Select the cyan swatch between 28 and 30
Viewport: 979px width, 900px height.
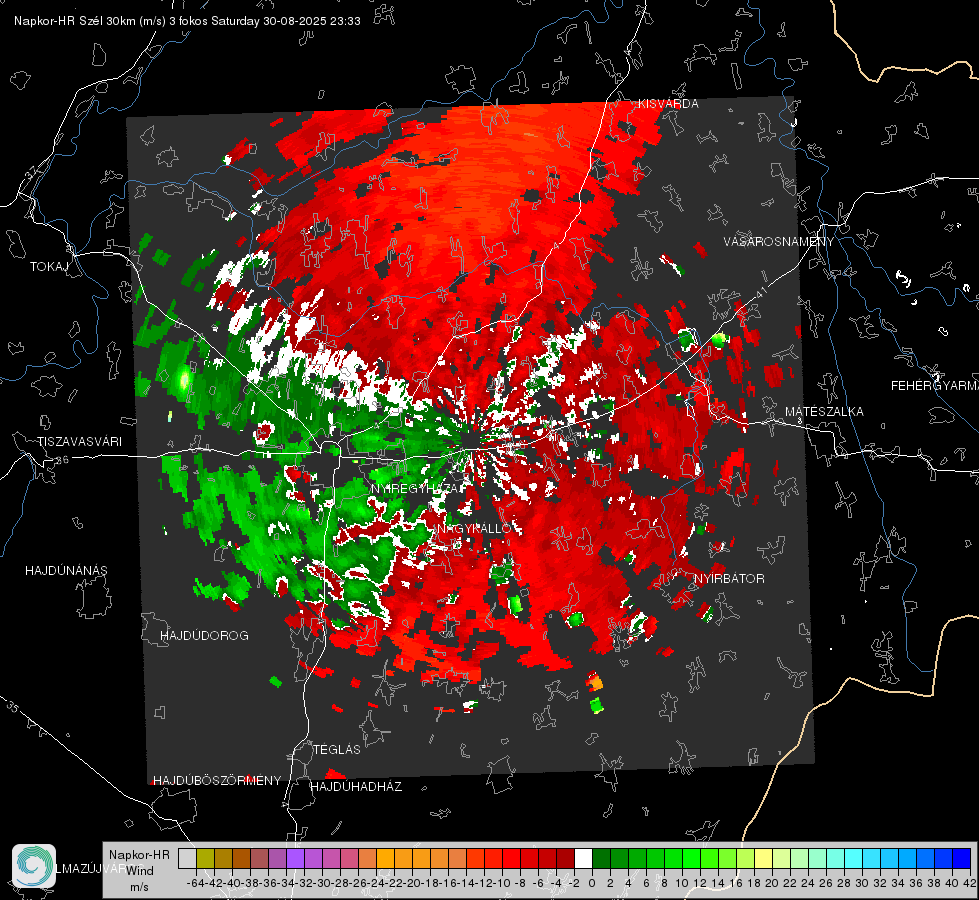[x=854, y=858]
